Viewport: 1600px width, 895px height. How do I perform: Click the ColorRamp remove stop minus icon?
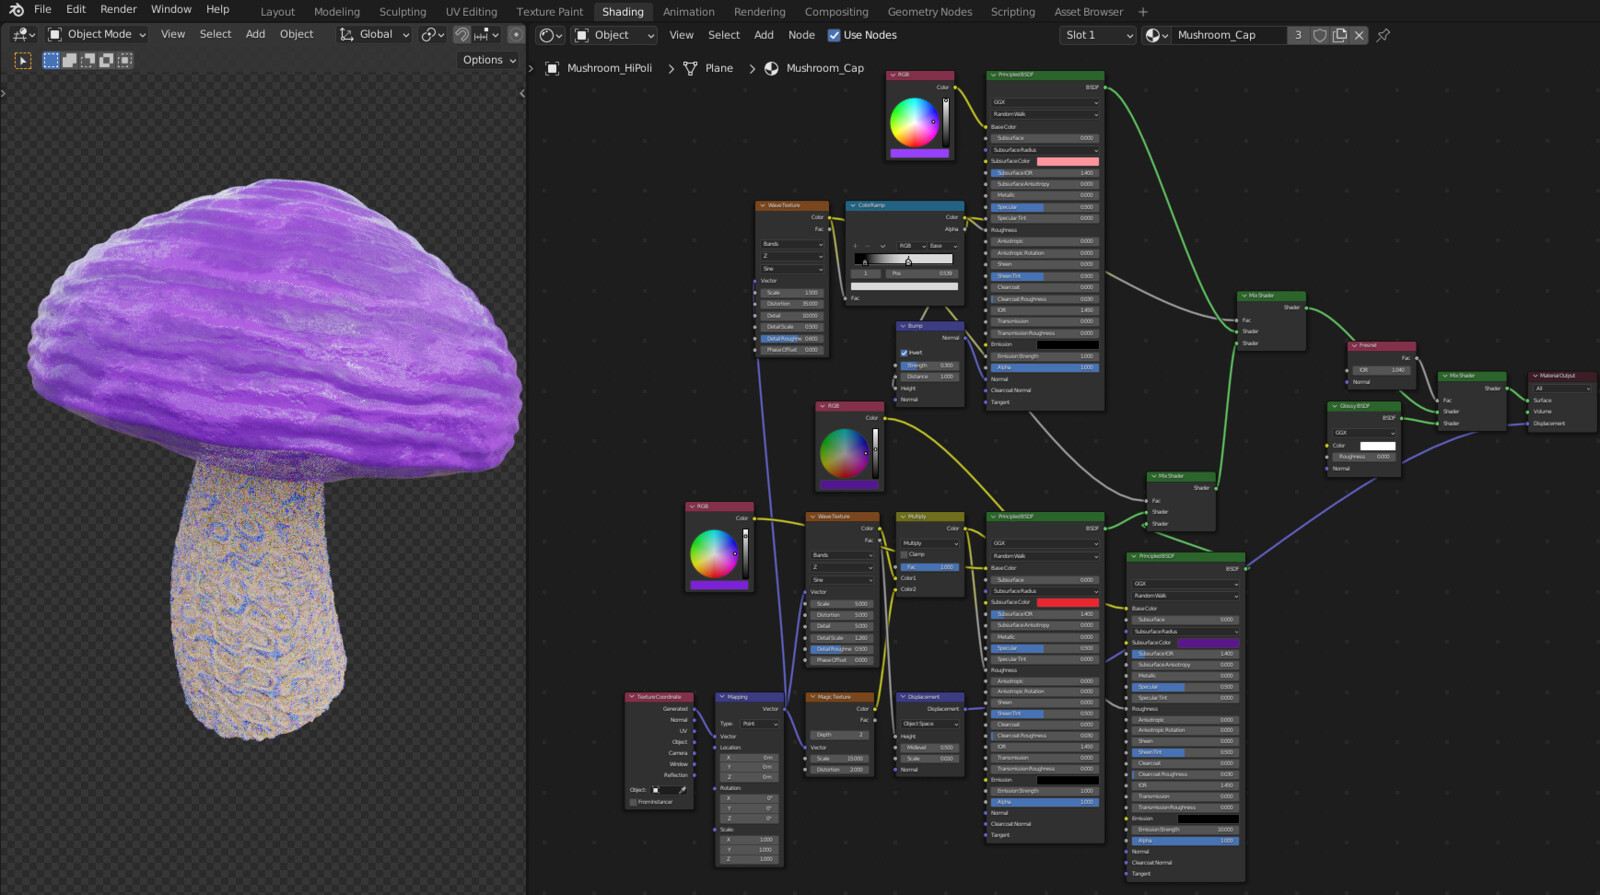[x=867, y=246]
